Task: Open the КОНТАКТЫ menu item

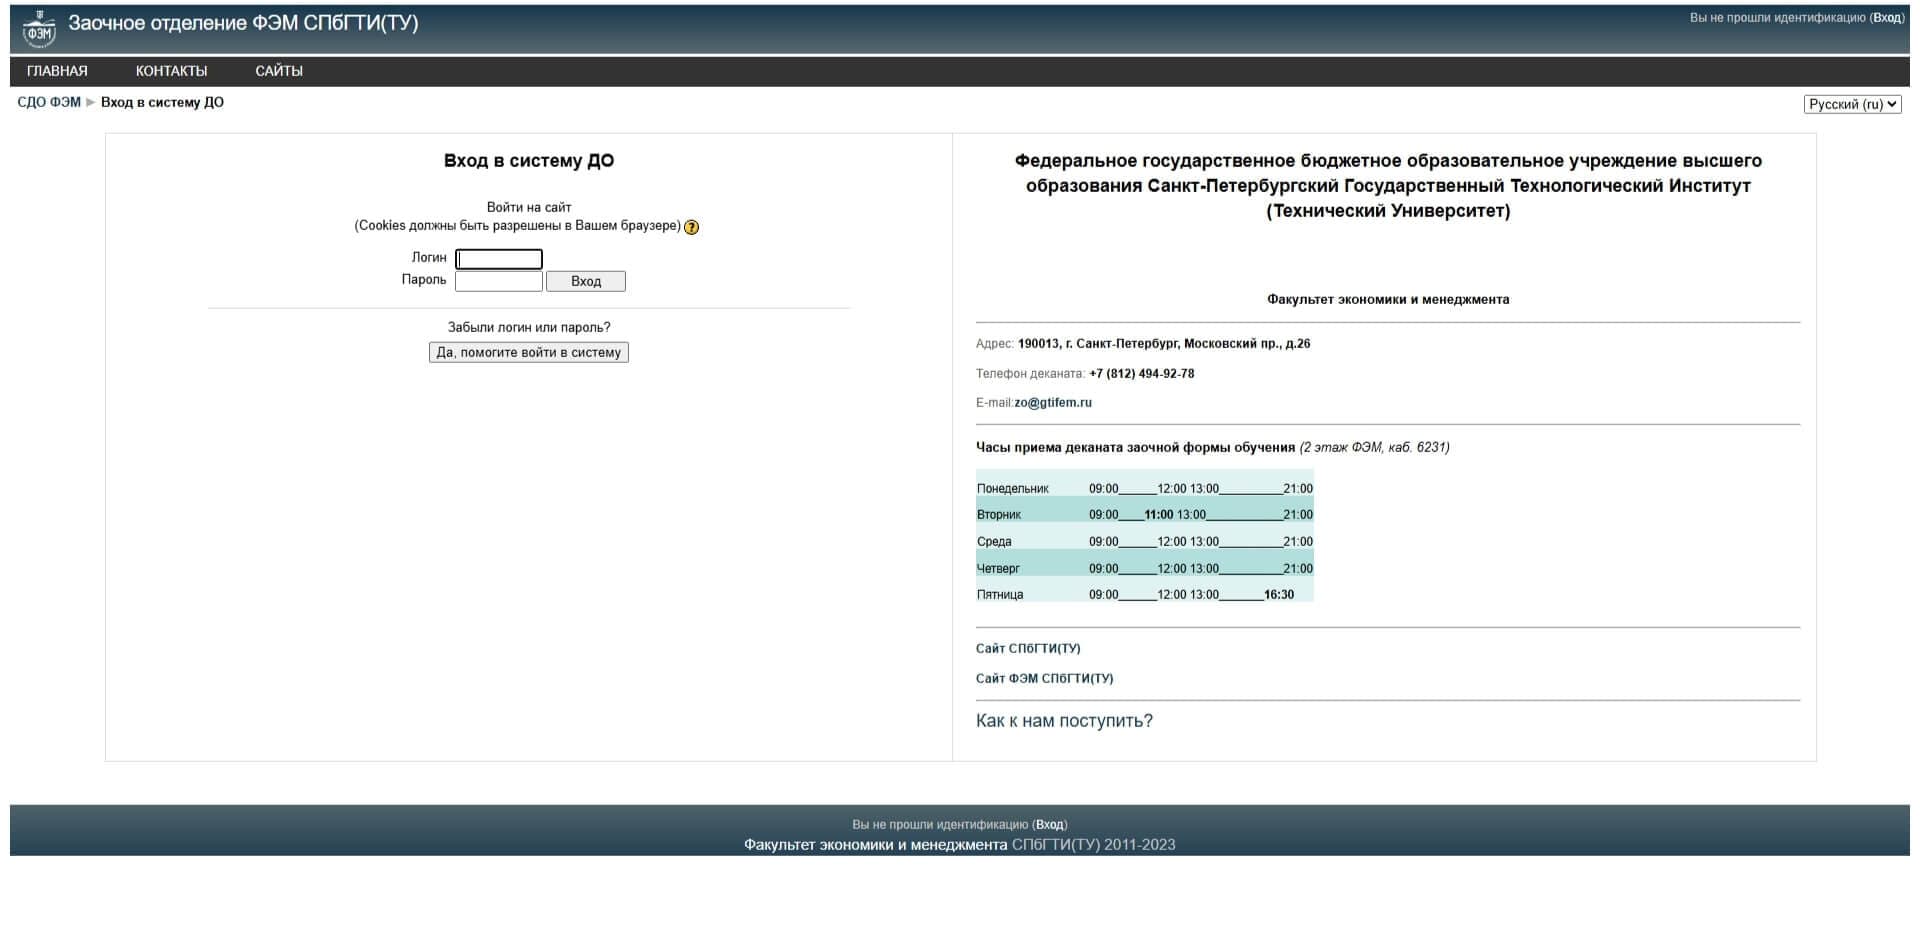Action: (172, 71)
